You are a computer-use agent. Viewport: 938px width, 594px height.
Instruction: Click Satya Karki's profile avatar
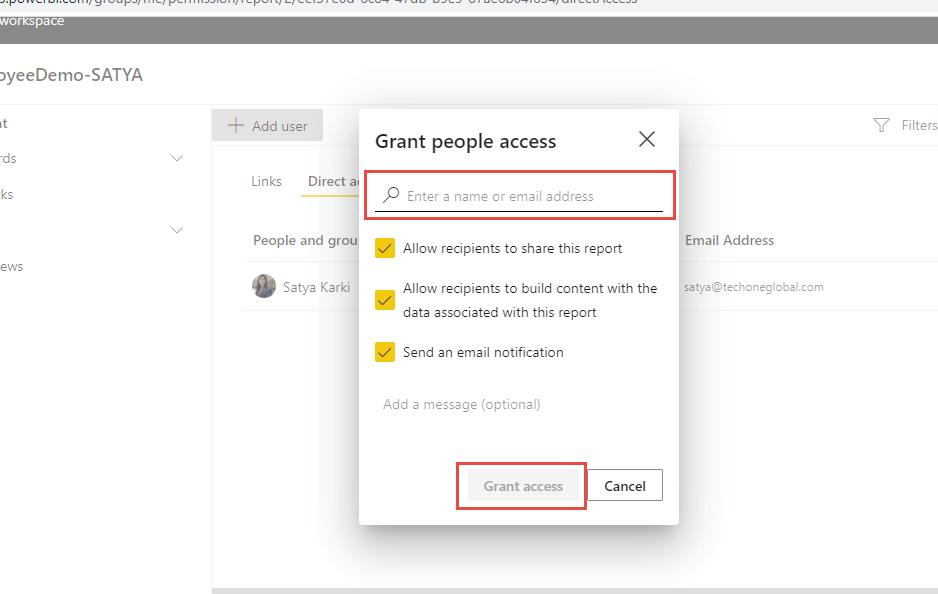click(x=264, y=287)
